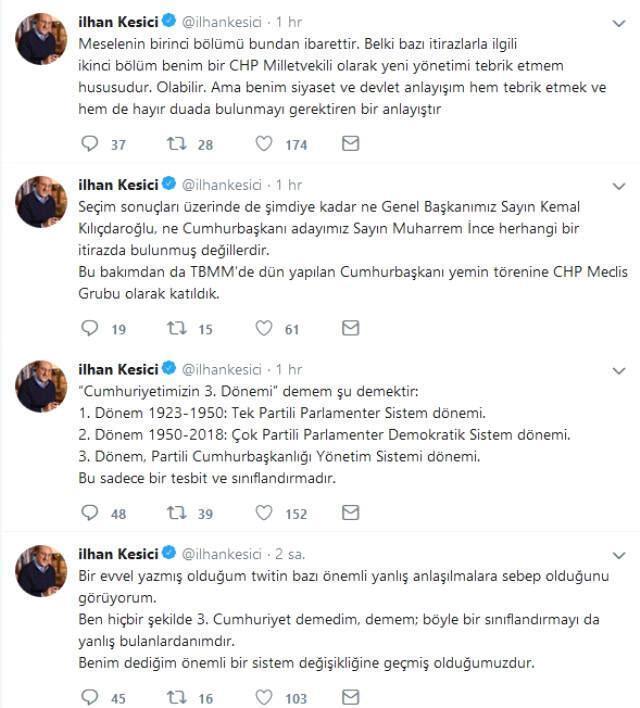This screenshot has width=640, height=708.
Task: Click envelope icon beside the 103 likes count
Action: (350, 696)
